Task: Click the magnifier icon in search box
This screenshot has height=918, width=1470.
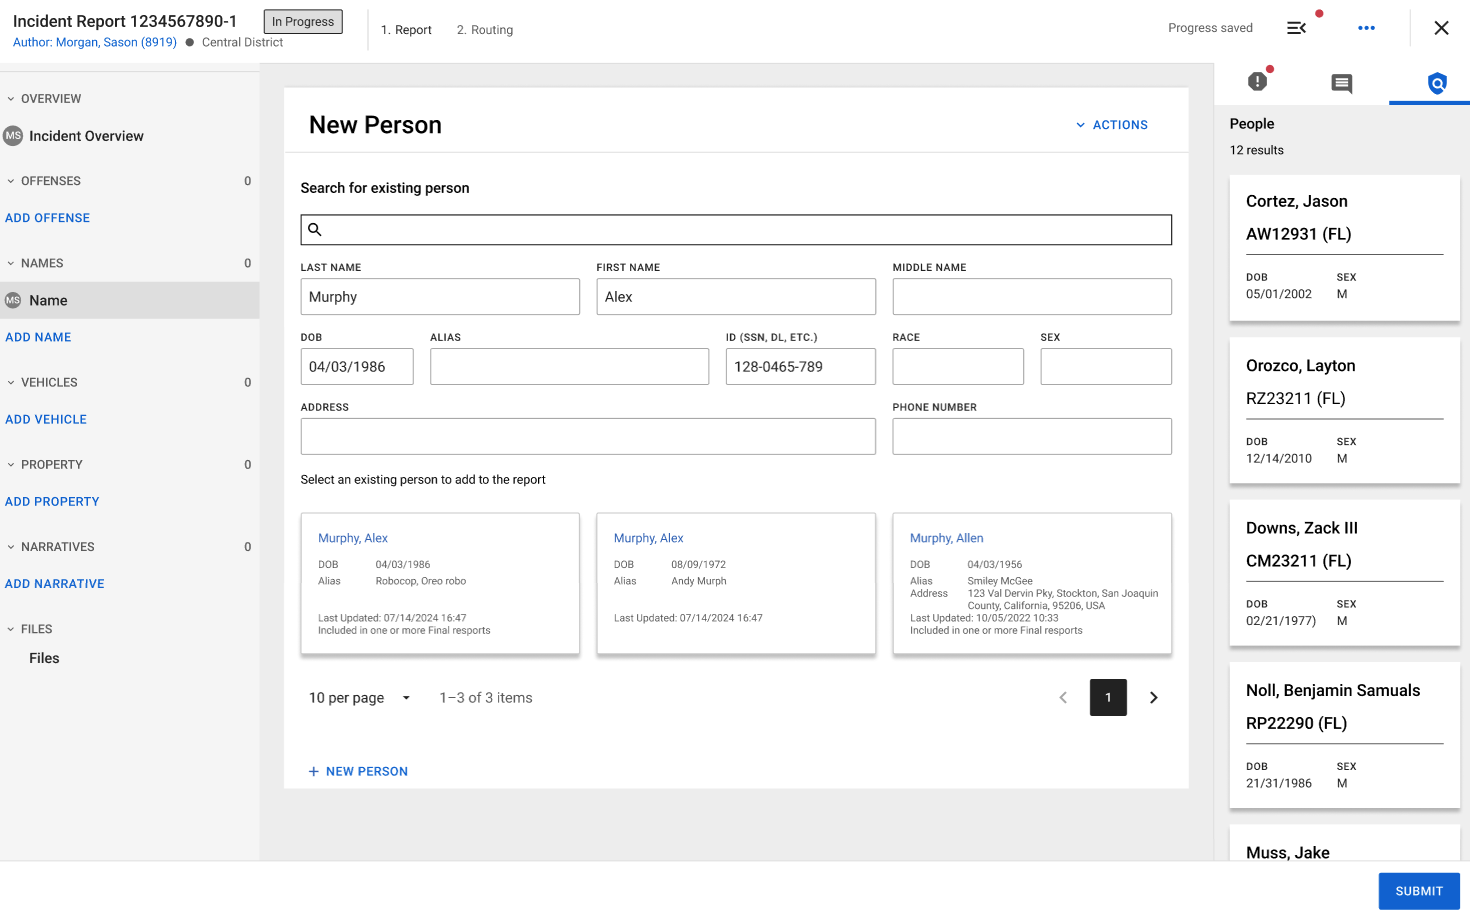Action: coord(315,230)
